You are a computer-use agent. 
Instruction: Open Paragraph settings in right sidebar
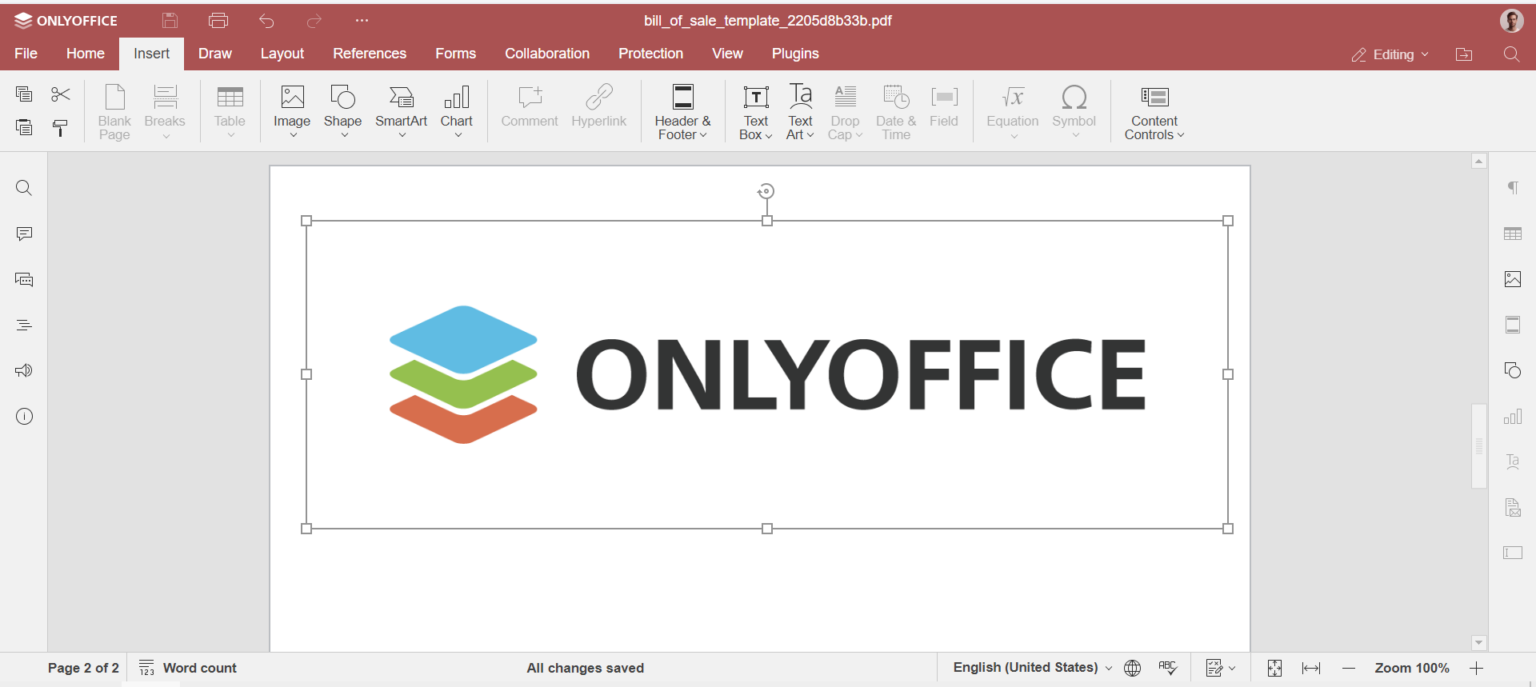point(1512,187)
